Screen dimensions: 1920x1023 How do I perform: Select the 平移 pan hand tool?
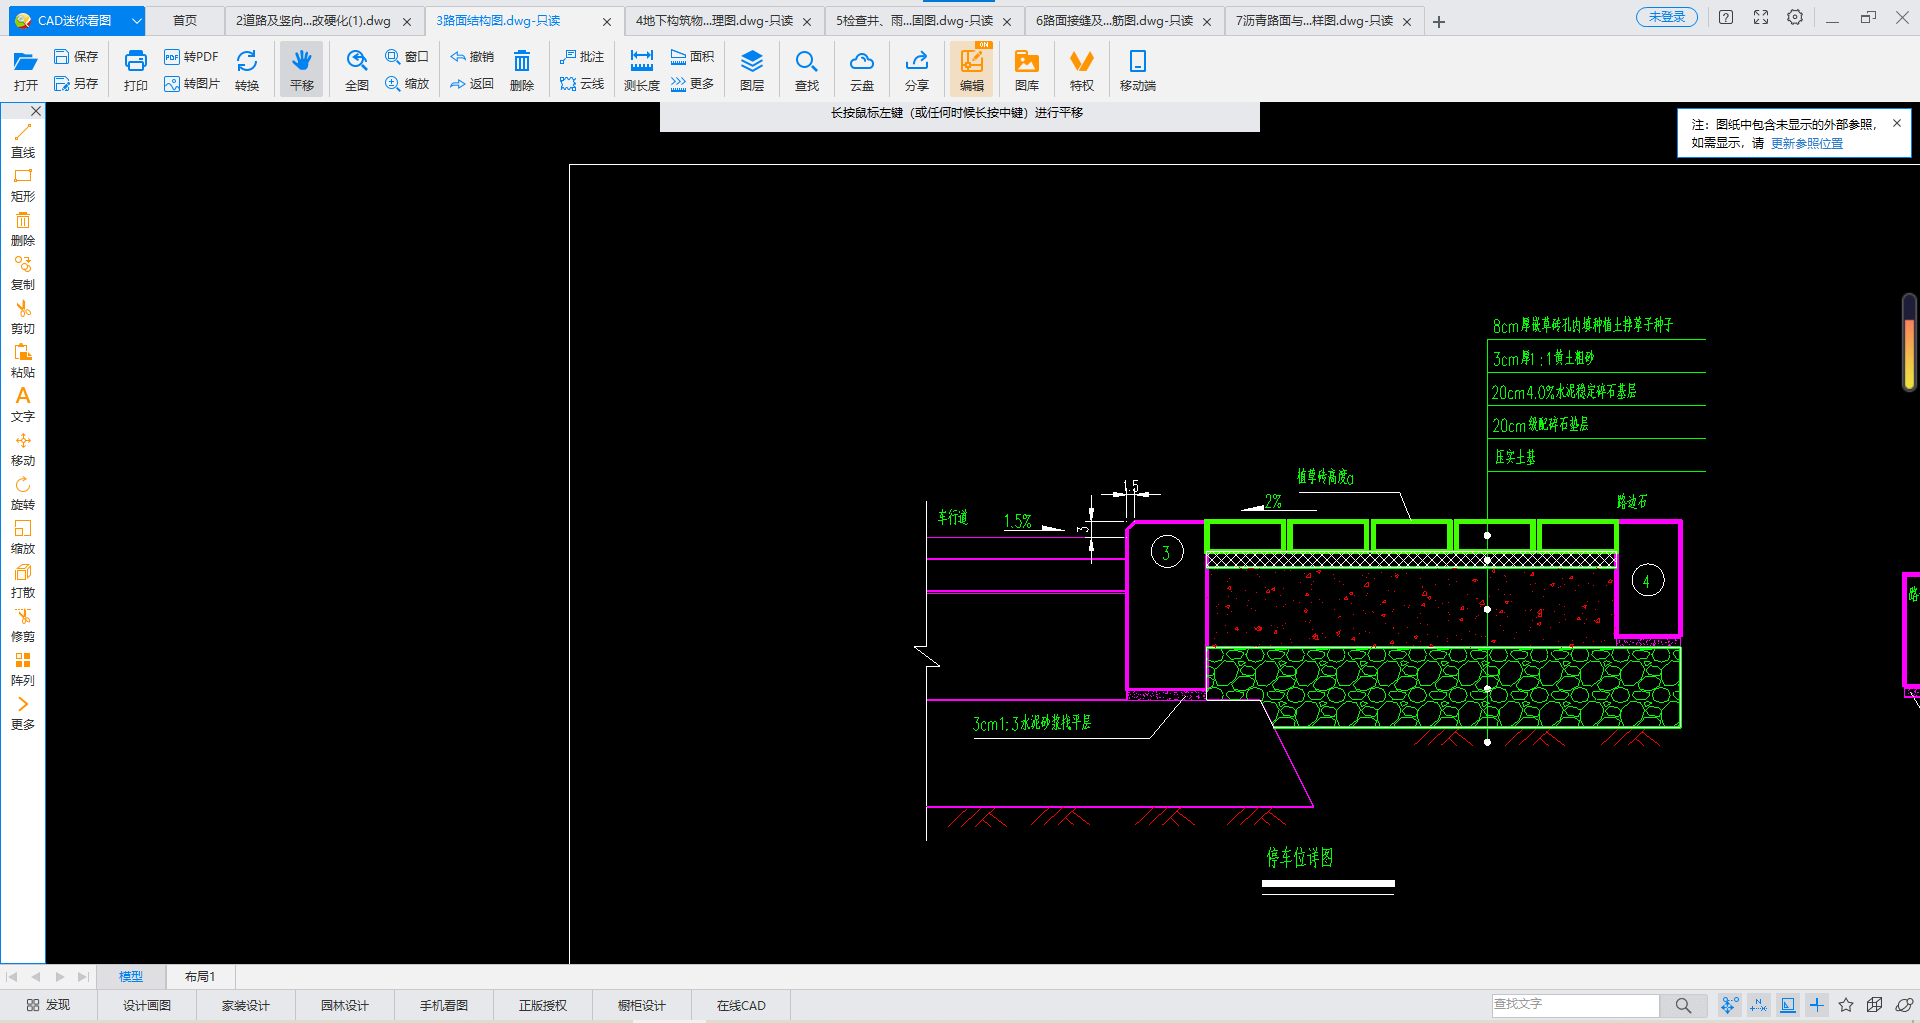pyautogui.click(x=301, y=69)
